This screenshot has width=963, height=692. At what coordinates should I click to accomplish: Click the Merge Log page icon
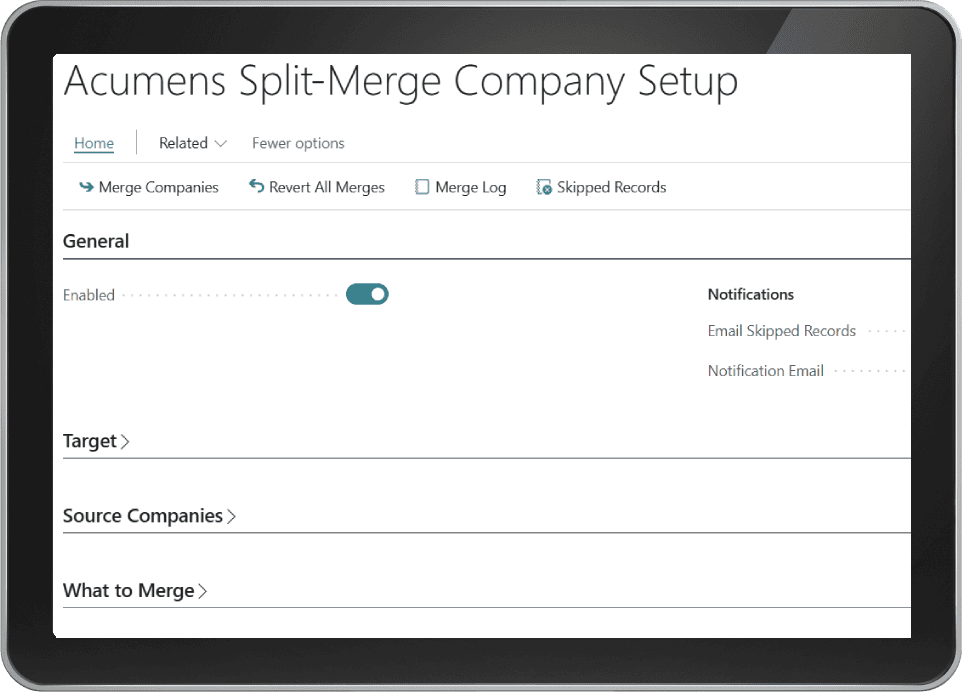click(x=422, y=187)
